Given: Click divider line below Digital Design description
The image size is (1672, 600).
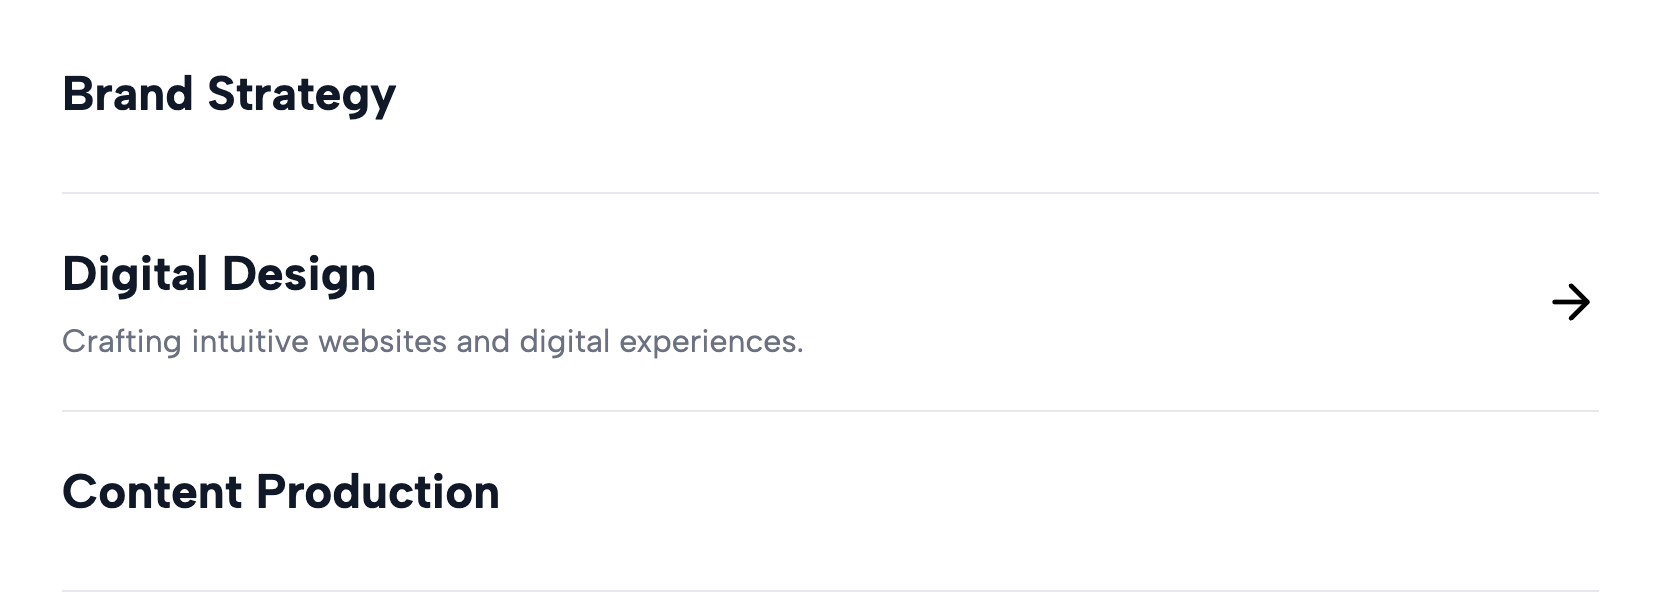Looking at the screenshot, I should 830,411.
